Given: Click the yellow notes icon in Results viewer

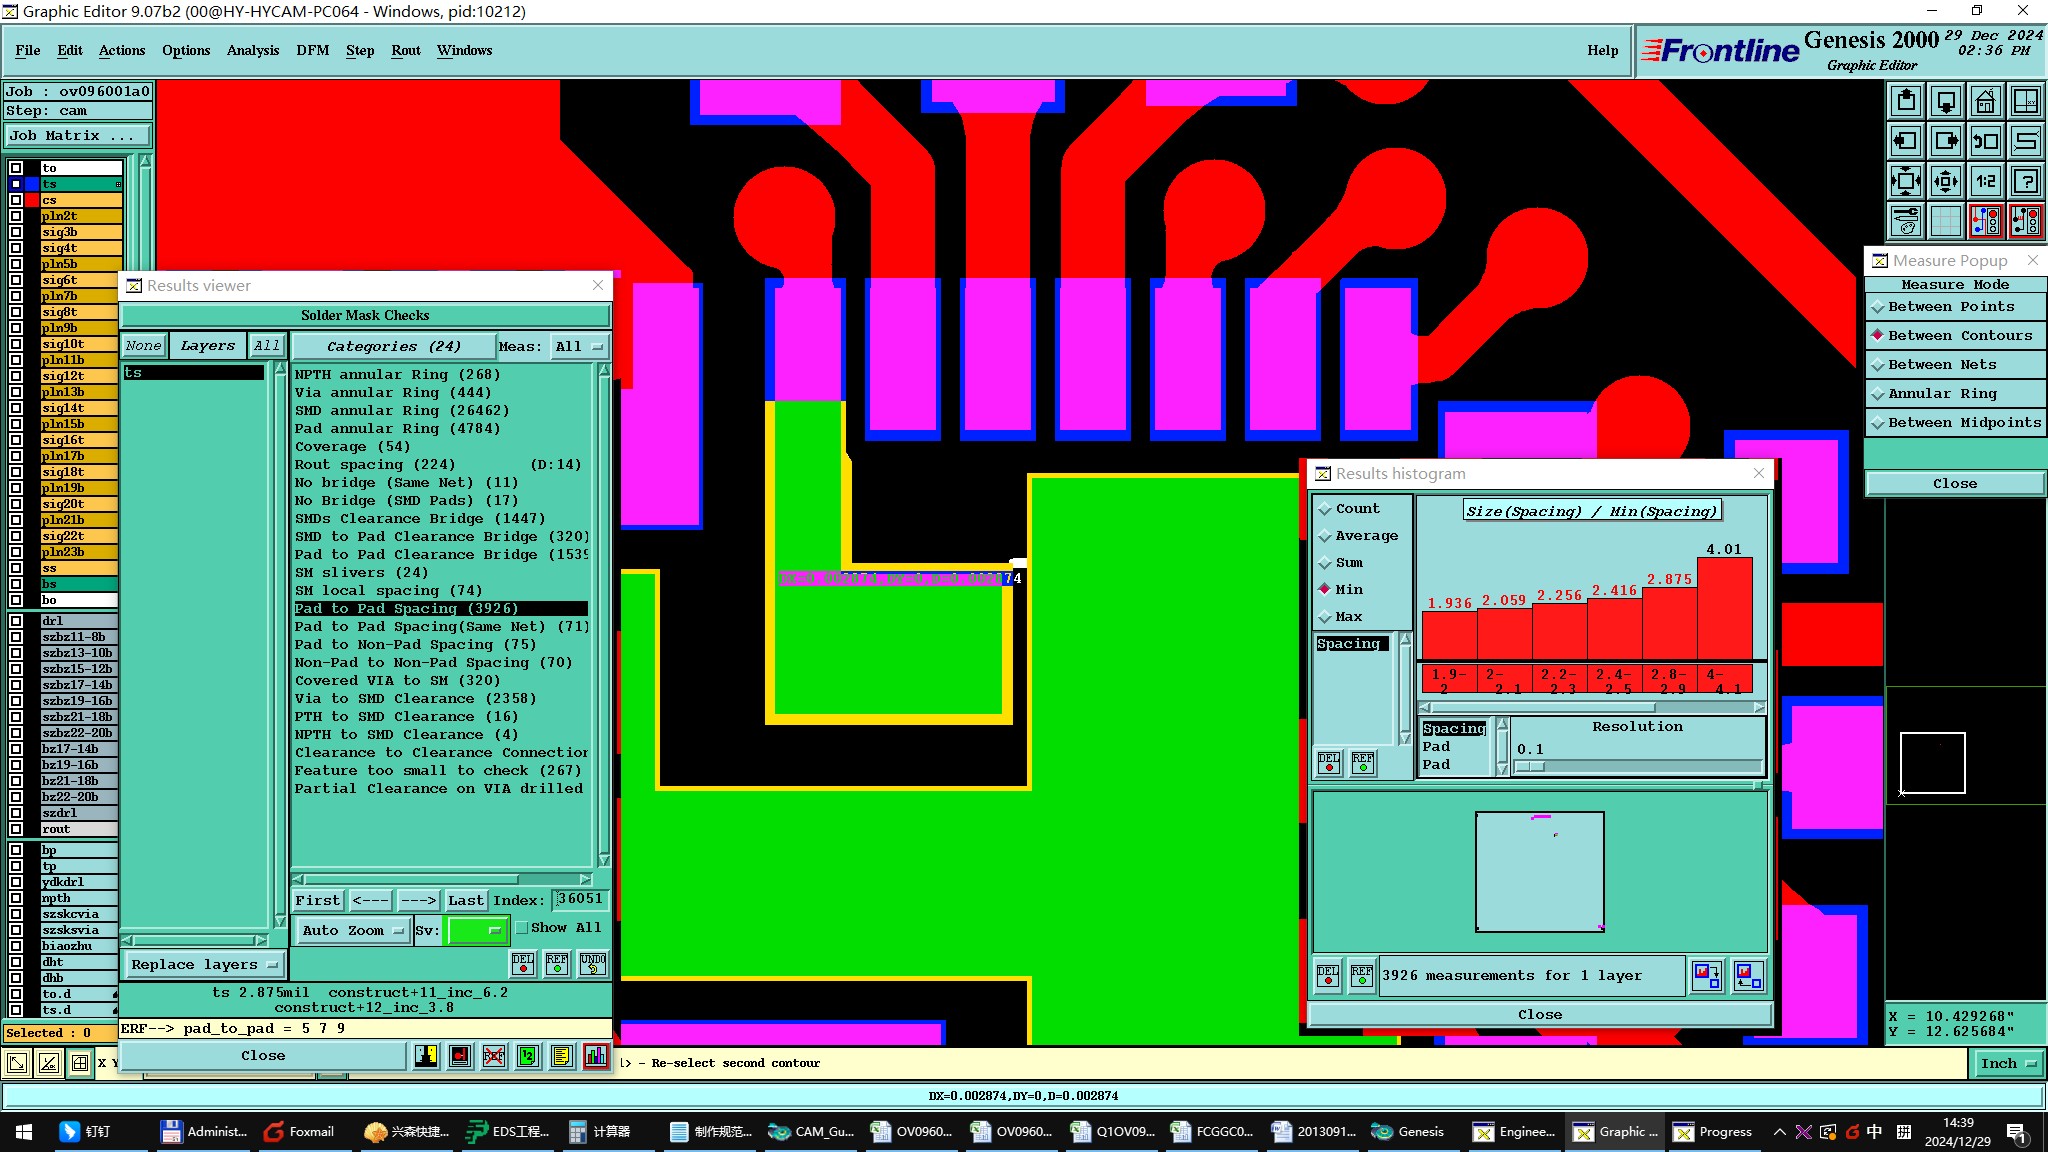Looking at the screenshot, I should (x=562, y=1056).
